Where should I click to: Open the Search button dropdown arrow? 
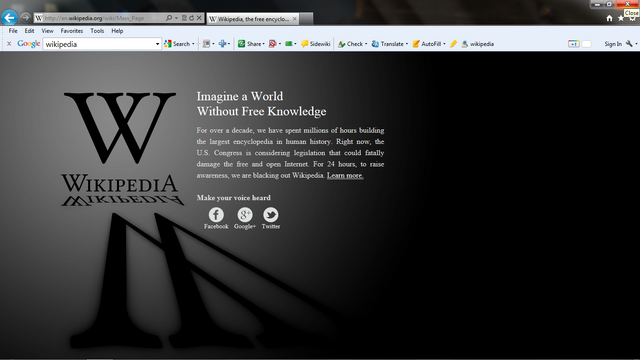pyautogui.click(x=193, y=44)
